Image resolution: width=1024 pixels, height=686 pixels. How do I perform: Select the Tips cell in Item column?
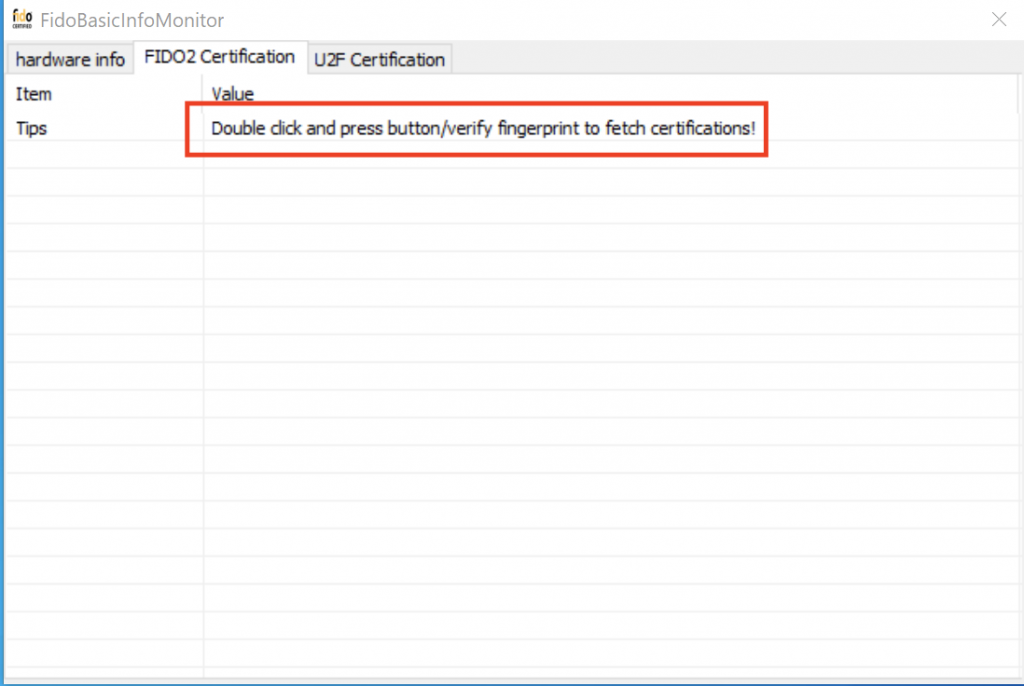[x=104, y=128]
